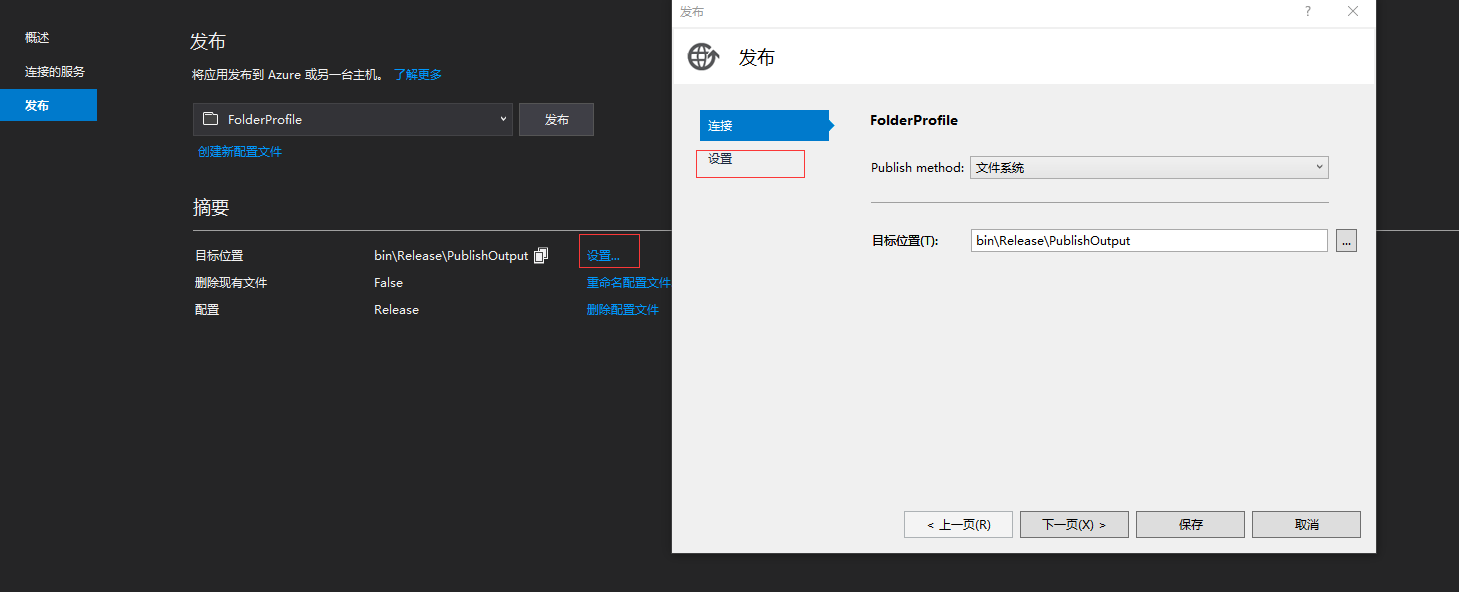The image size is (1459, 592).
Task: Click the 下一页(X) button
Action: point(1074,524)
